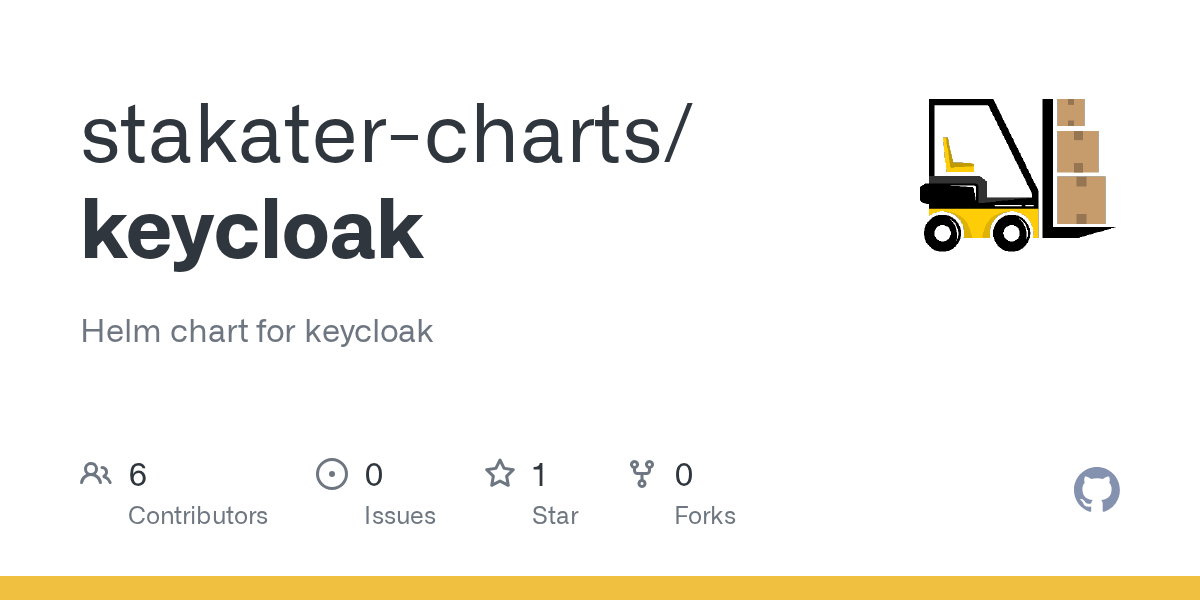Open the keycloak repository title
The width and height of the screenshot is (1200, 600).
click(x=252, y=230)
